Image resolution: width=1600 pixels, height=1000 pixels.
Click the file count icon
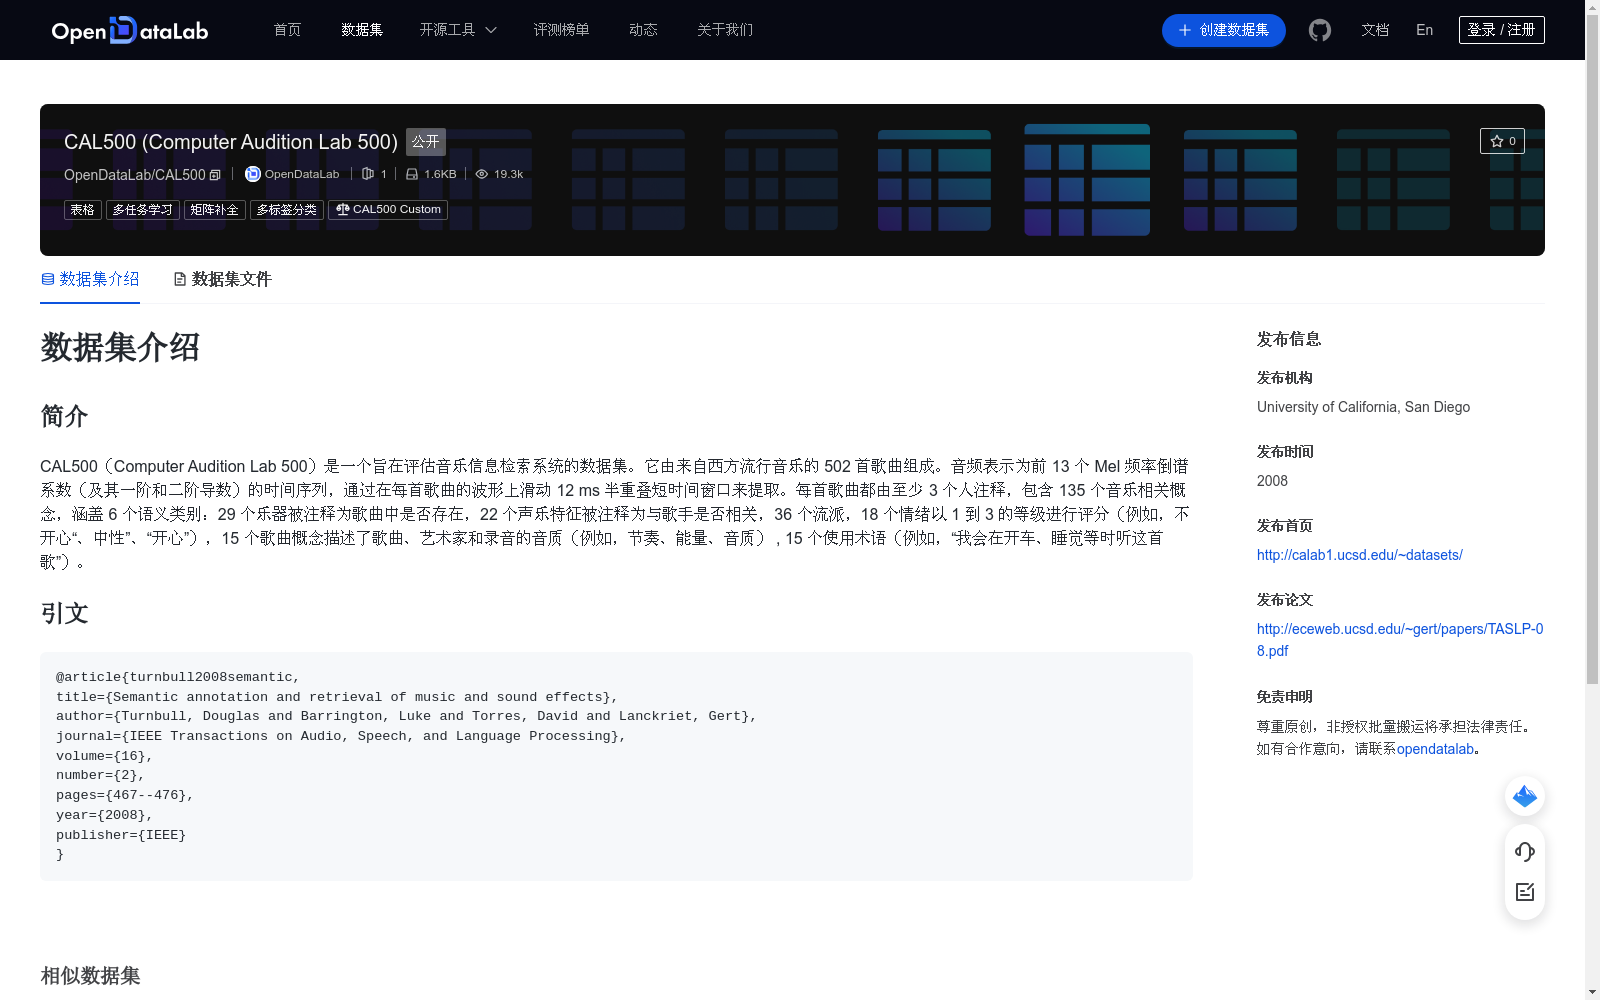click(x=368, y=174)
